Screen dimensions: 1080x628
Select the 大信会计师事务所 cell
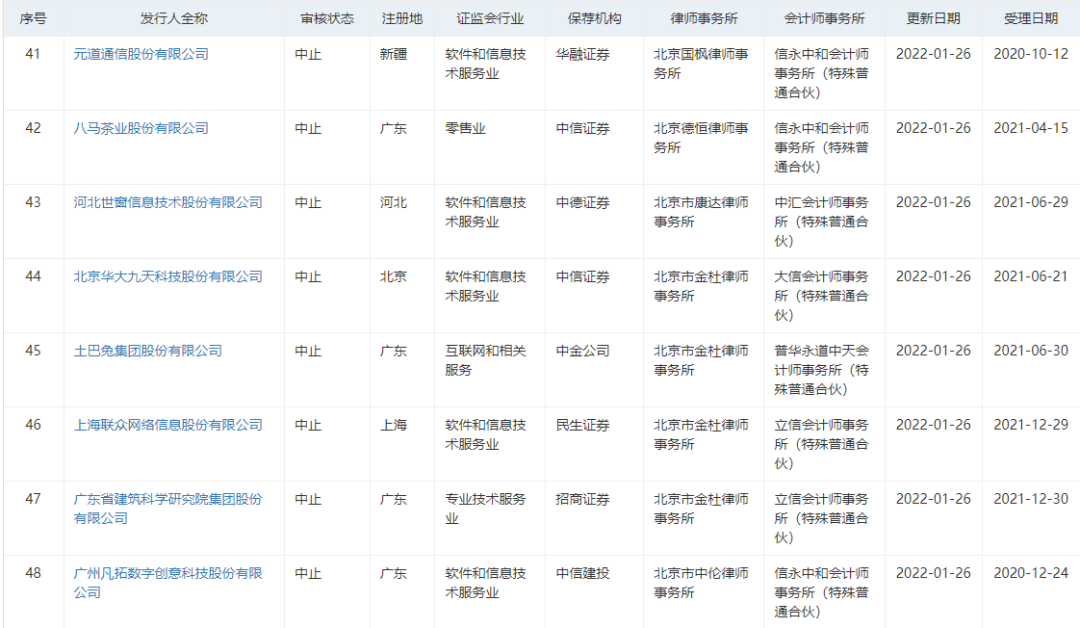tap(822, 296)
